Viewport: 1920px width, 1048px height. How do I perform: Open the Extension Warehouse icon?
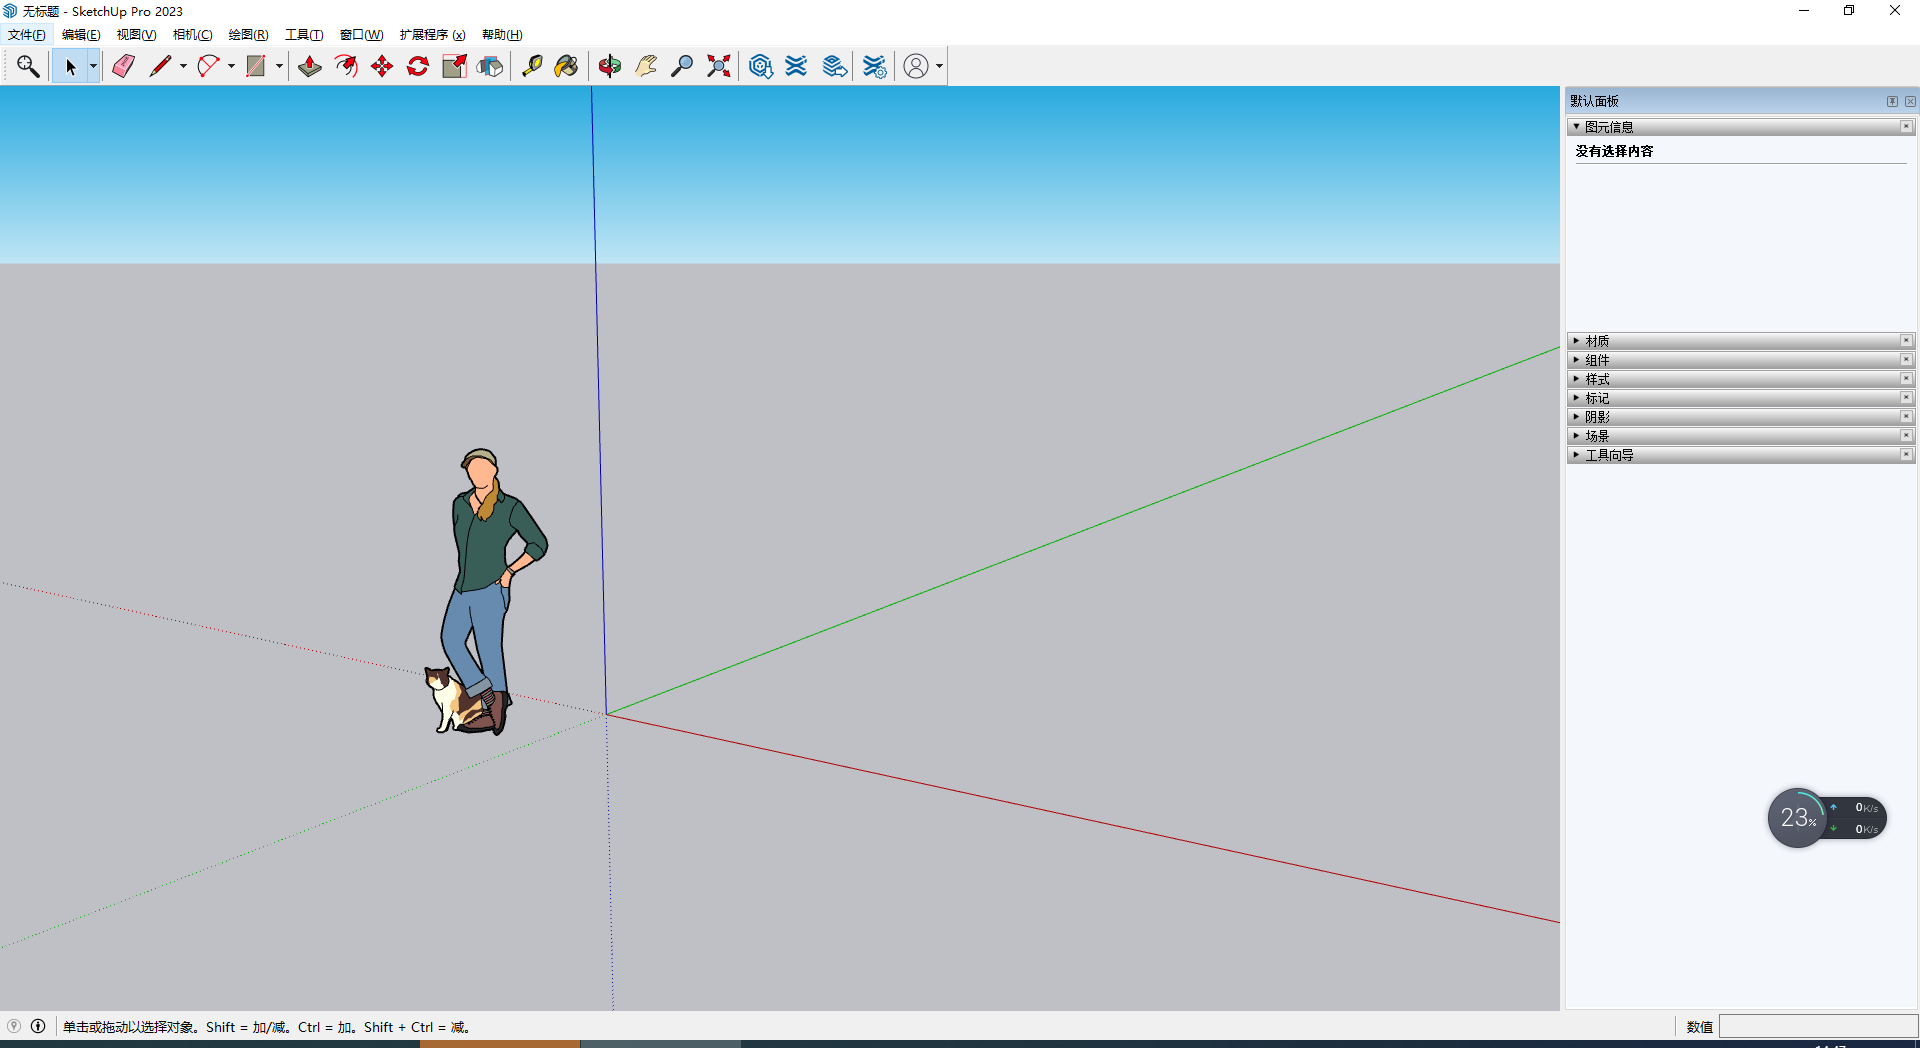coord(796,66)
